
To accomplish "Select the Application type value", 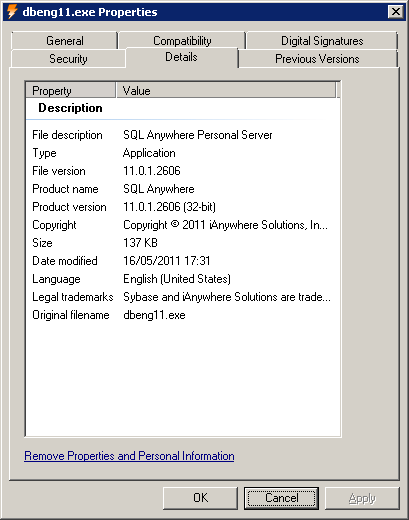I will click(x=149, y=153).
